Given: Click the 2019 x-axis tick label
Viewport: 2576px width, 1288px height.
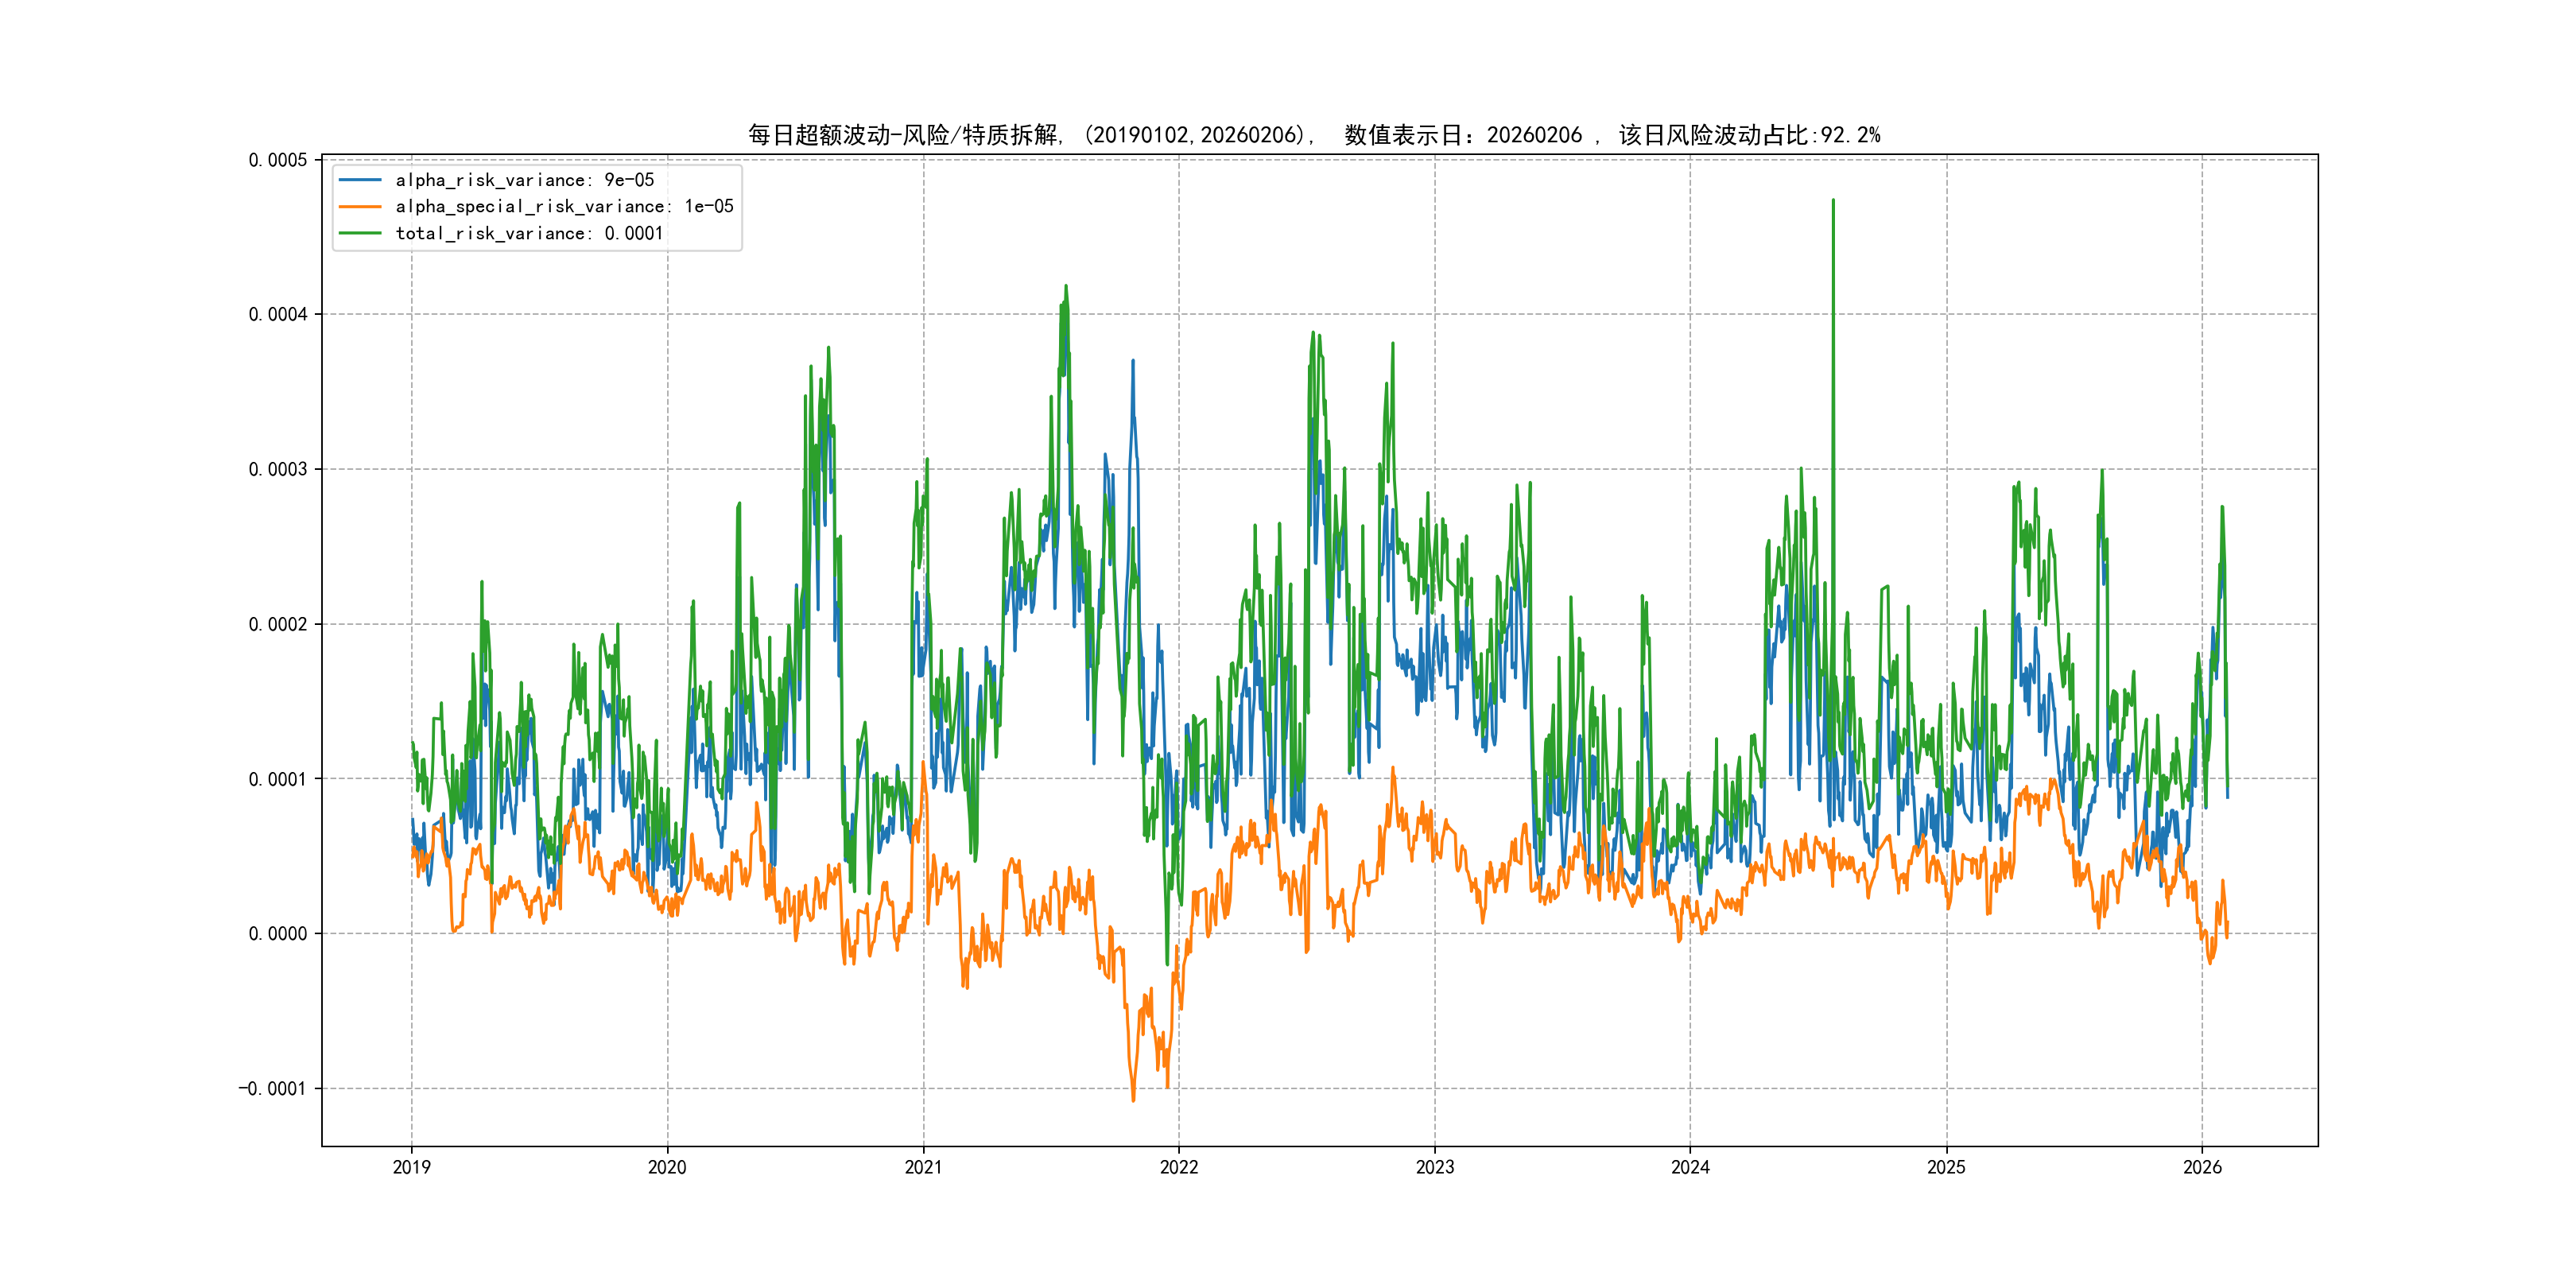Looking at the screenshot, I should pyautogui.click(x=411, y=1167).
